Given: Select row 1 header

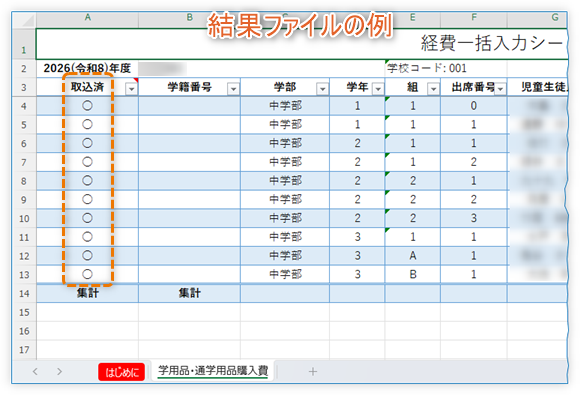Looking at the screenshot, I should pos(24,44).
